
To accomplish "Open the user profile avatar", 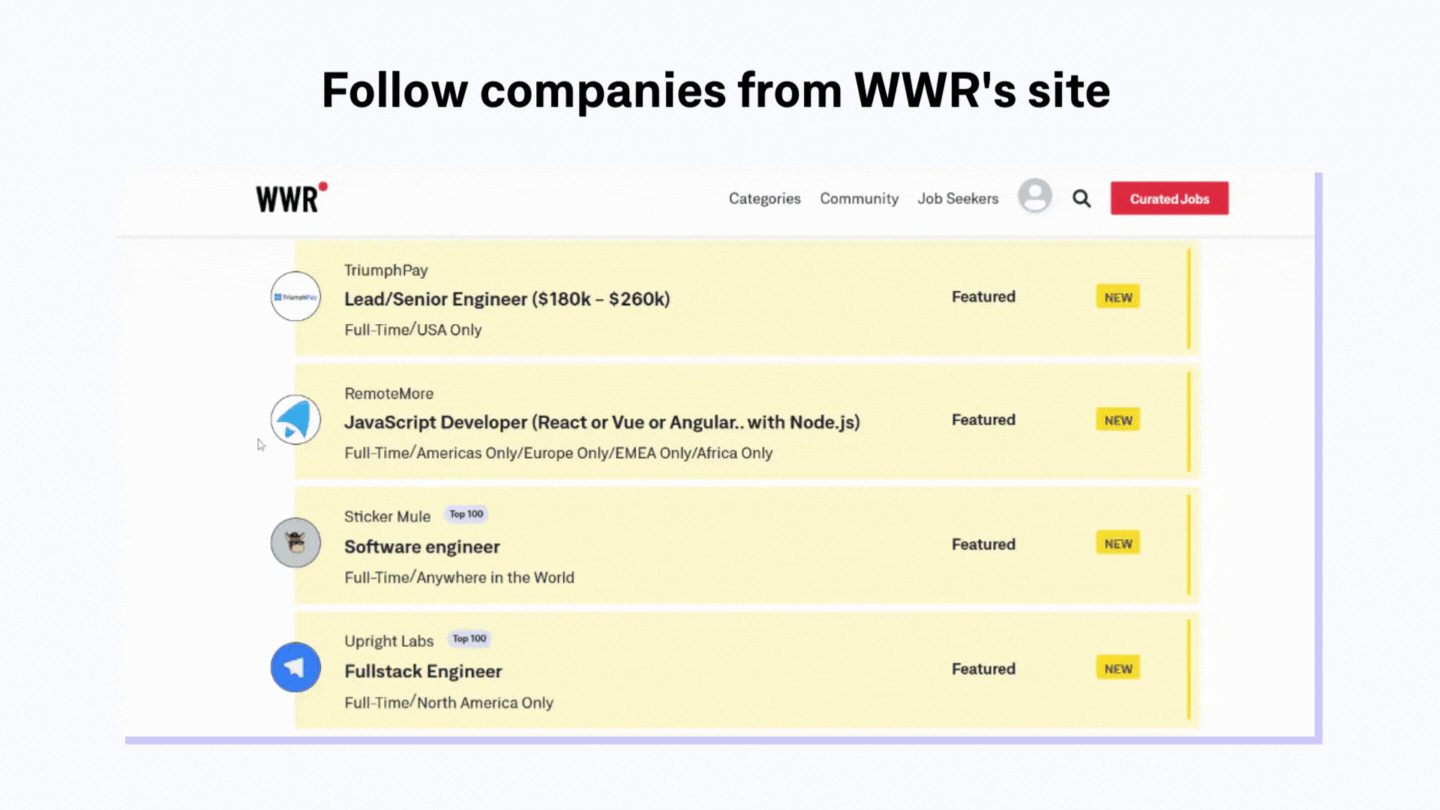I will point(1035,196).
